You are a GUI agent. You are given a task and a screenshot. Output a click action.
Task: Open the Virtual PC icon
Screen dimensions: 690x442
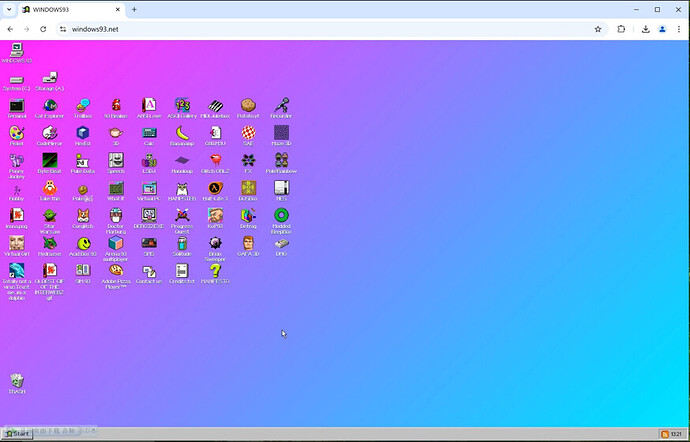[x=149, y=189]
